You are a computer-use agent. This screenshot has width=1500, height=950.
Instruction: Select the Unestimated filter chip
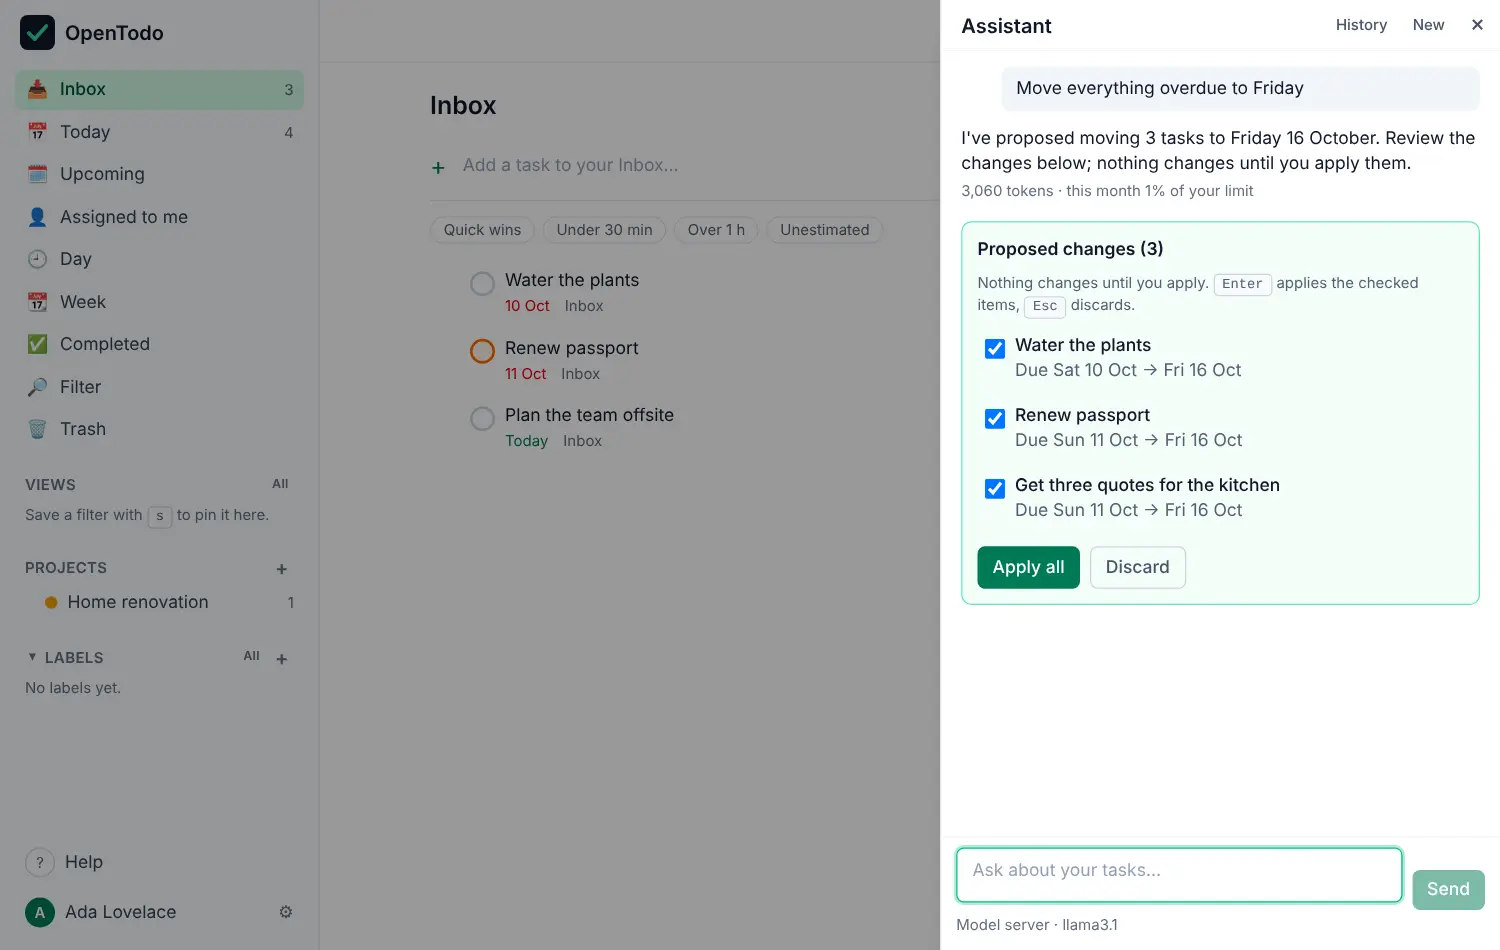point(825,230)
